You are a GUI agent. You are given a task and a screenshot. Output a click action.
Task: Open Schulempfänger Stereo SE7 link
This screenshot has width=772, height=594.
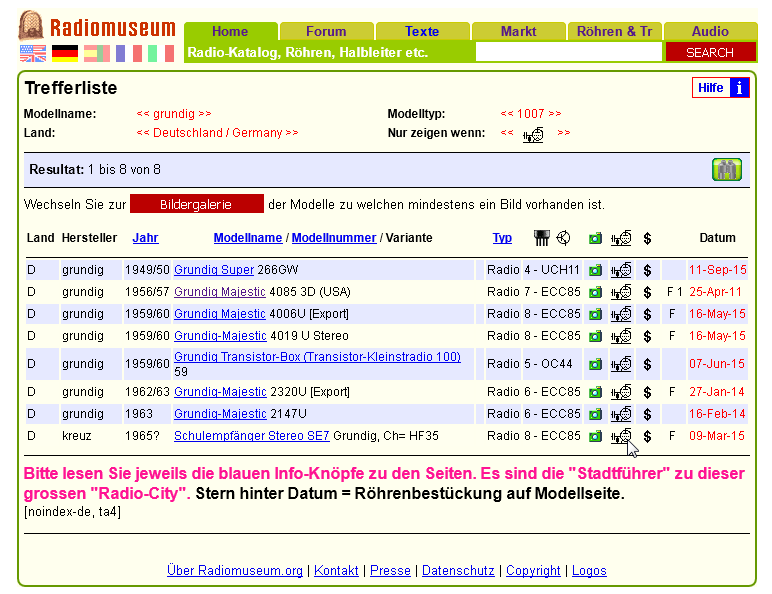coord(252,436)
